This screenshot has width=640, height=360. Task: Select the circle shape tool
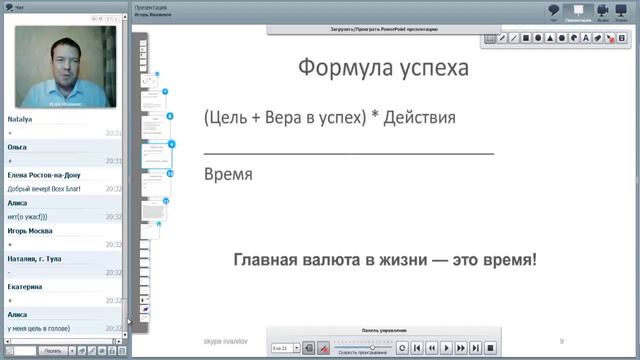pyautogui.click(x=538, y=38)
